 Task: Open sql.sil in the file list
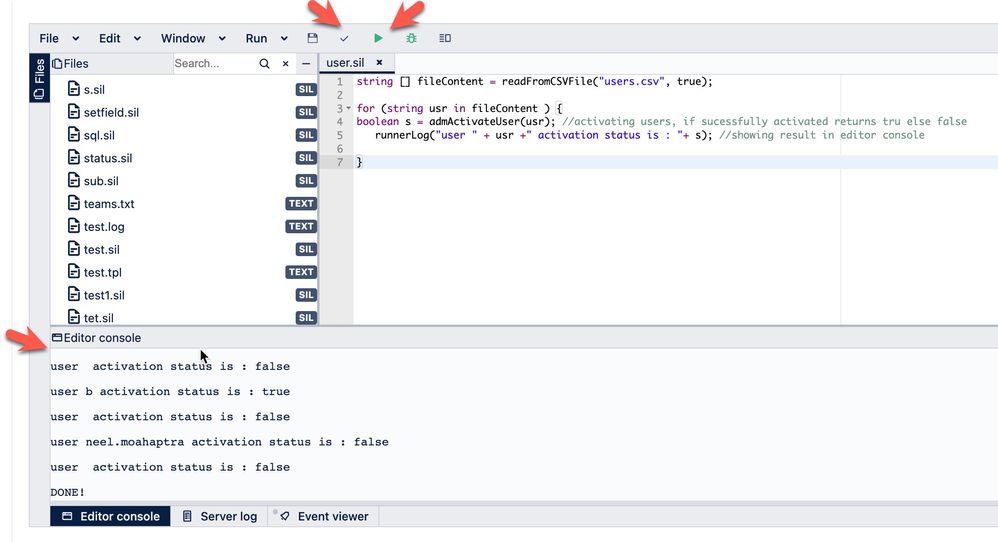(99, 136)
